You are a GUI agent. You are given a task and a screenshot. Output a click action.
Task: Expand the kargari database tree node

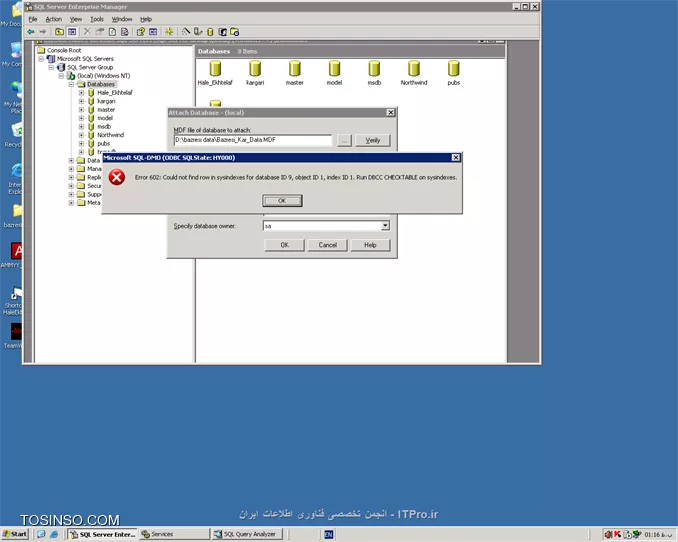click(81, 101)
